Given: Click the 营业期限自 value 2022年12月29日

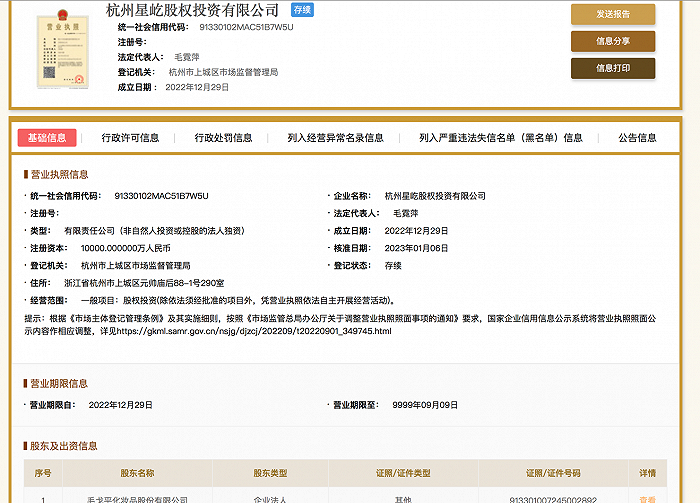Looking at the screenshot, I should point(121,405).
